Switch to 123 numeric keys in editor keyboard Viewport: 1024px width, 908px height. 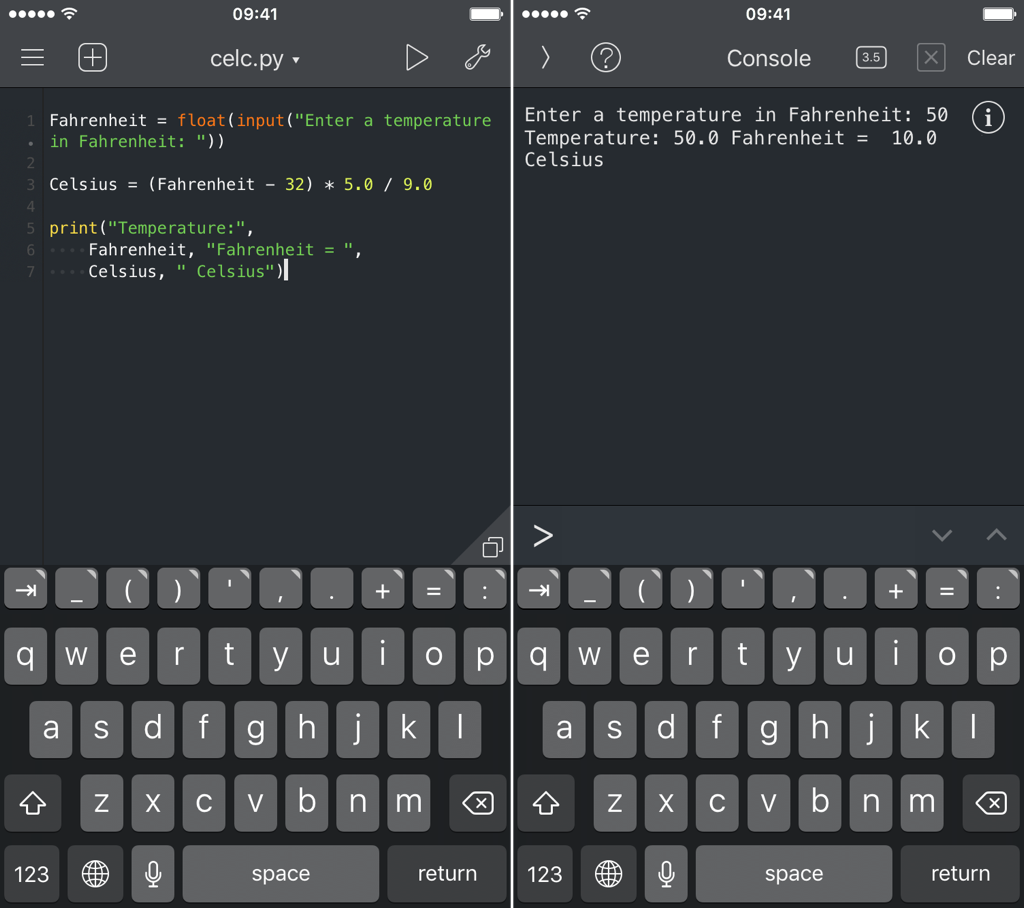coord(31,873)
